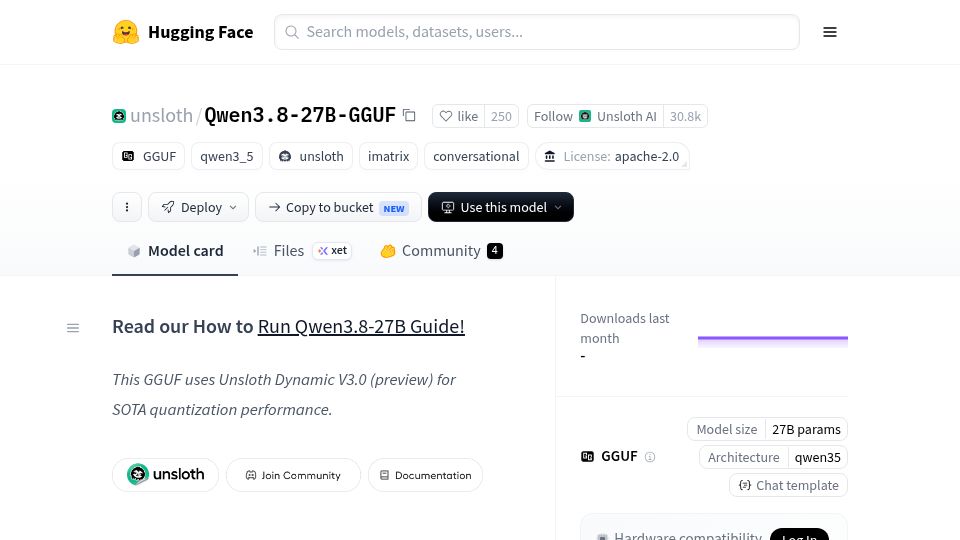960x540 pixels.
Task: Toggle the table of contents icon
Action: pos(73,328)
